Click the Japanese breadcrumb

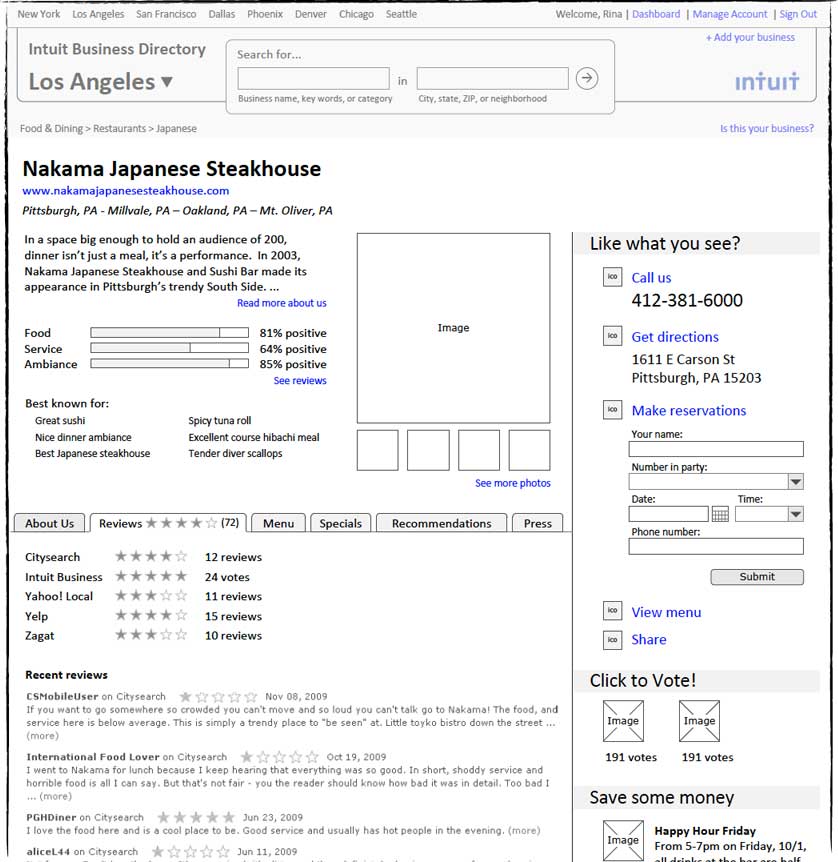[x=176, y=129]
